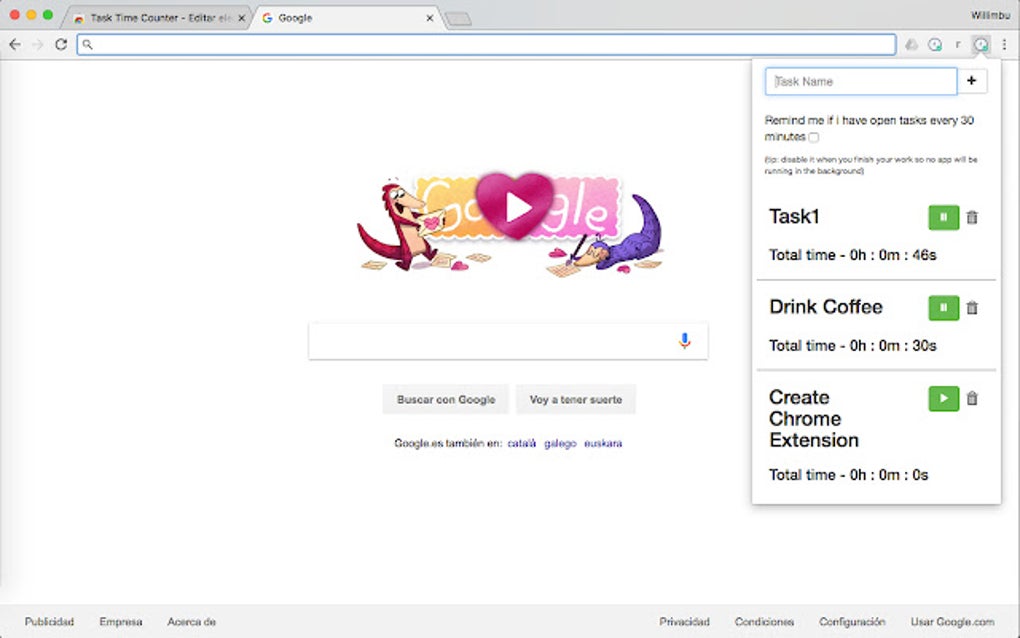
Task: Start the Create Chrome Extension timer
Action: [x=943, y=398]
